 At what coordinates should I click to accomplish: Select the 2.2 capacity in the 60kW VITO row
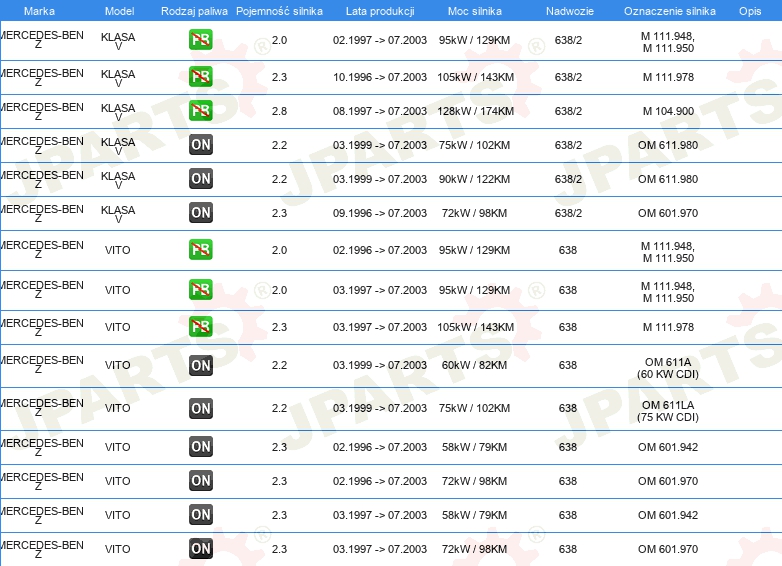point(279,365)
